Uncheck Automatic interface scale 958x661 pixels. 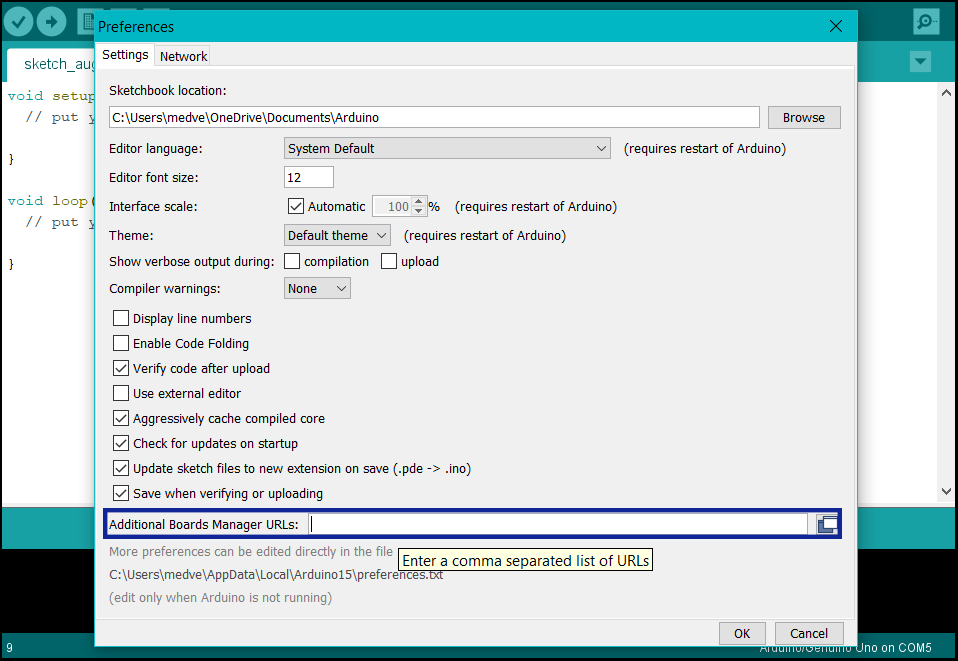[295, 207]
